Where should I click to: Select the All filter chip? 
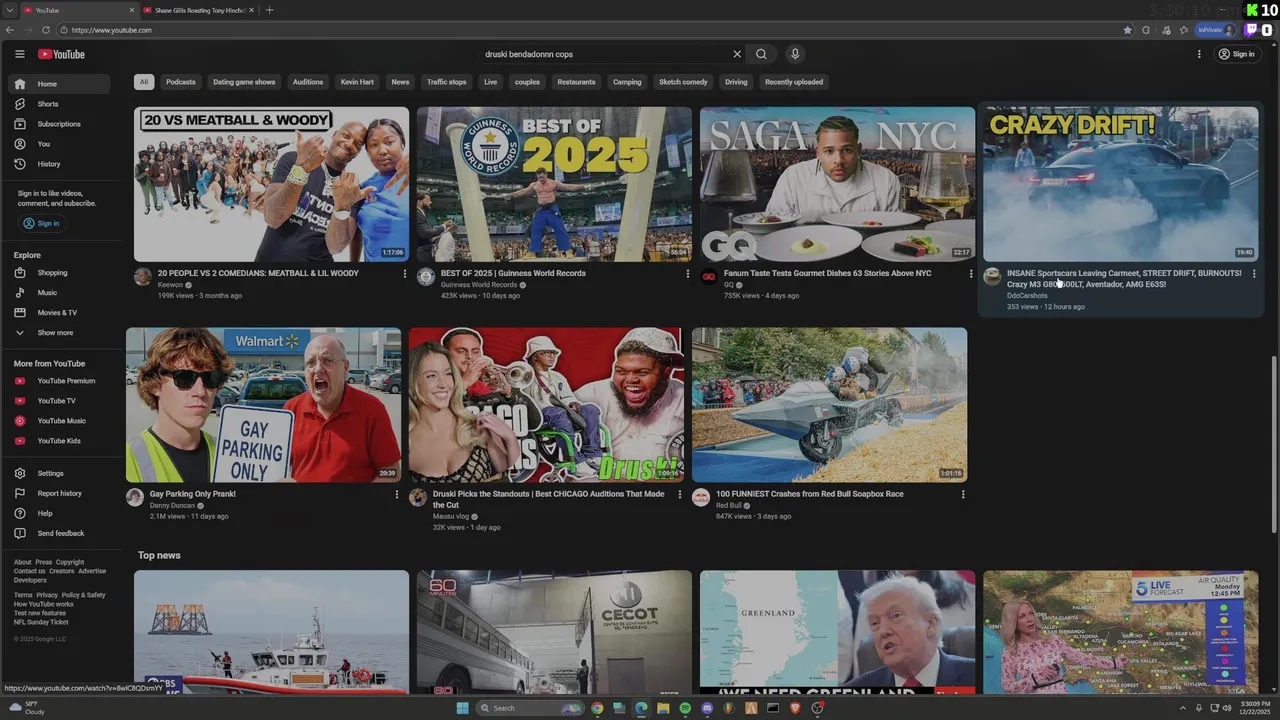point(144,82)
